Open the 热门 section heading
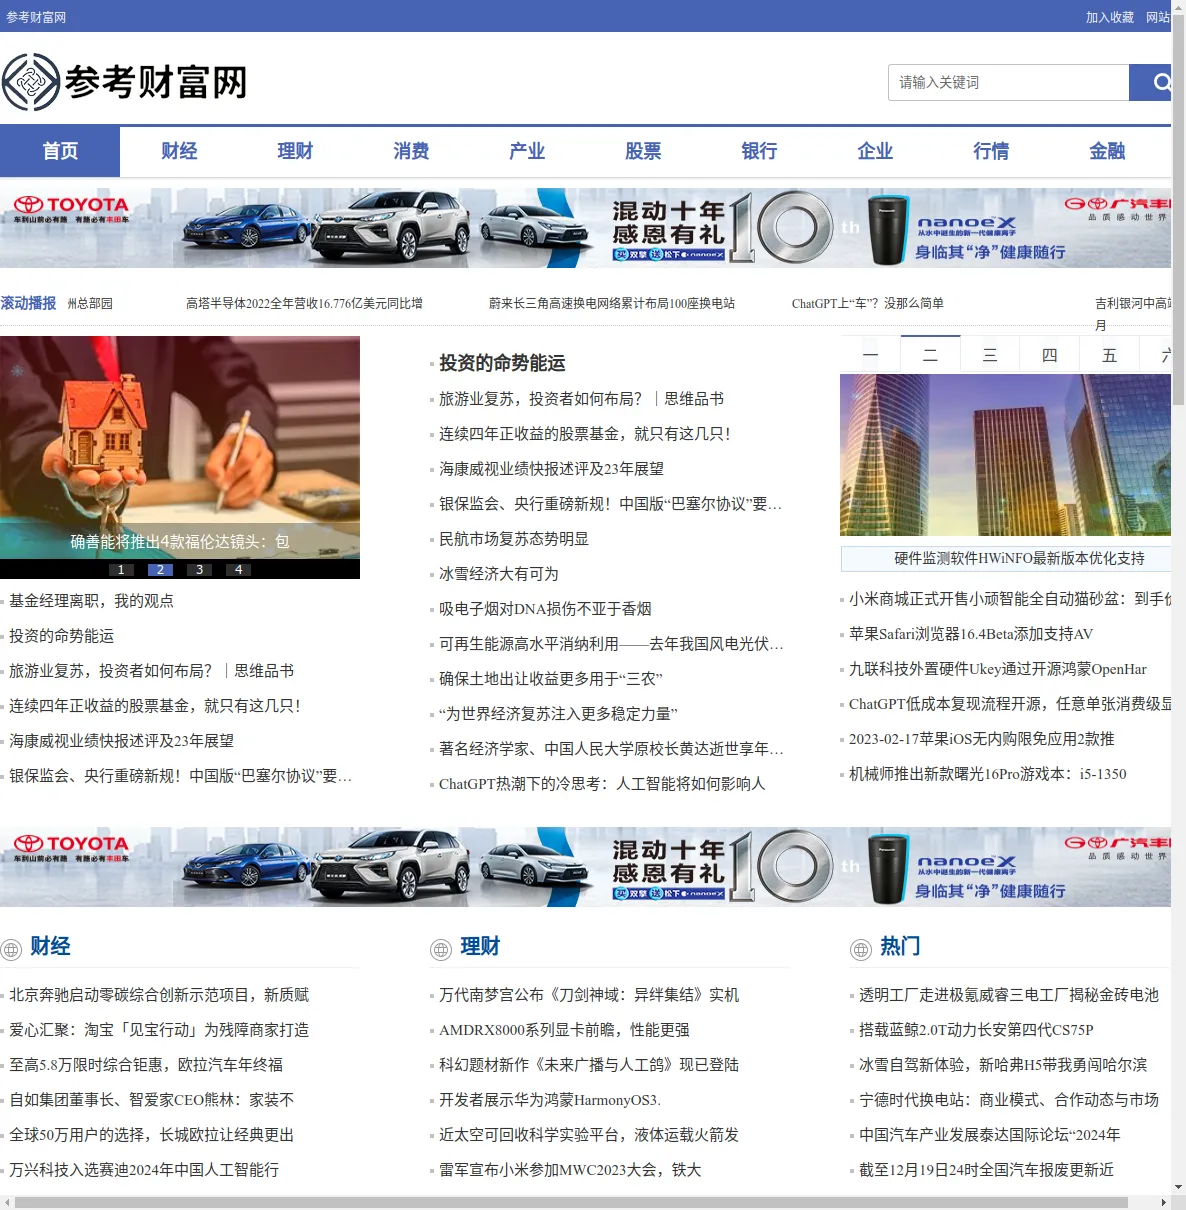 [x=900, y=946]
